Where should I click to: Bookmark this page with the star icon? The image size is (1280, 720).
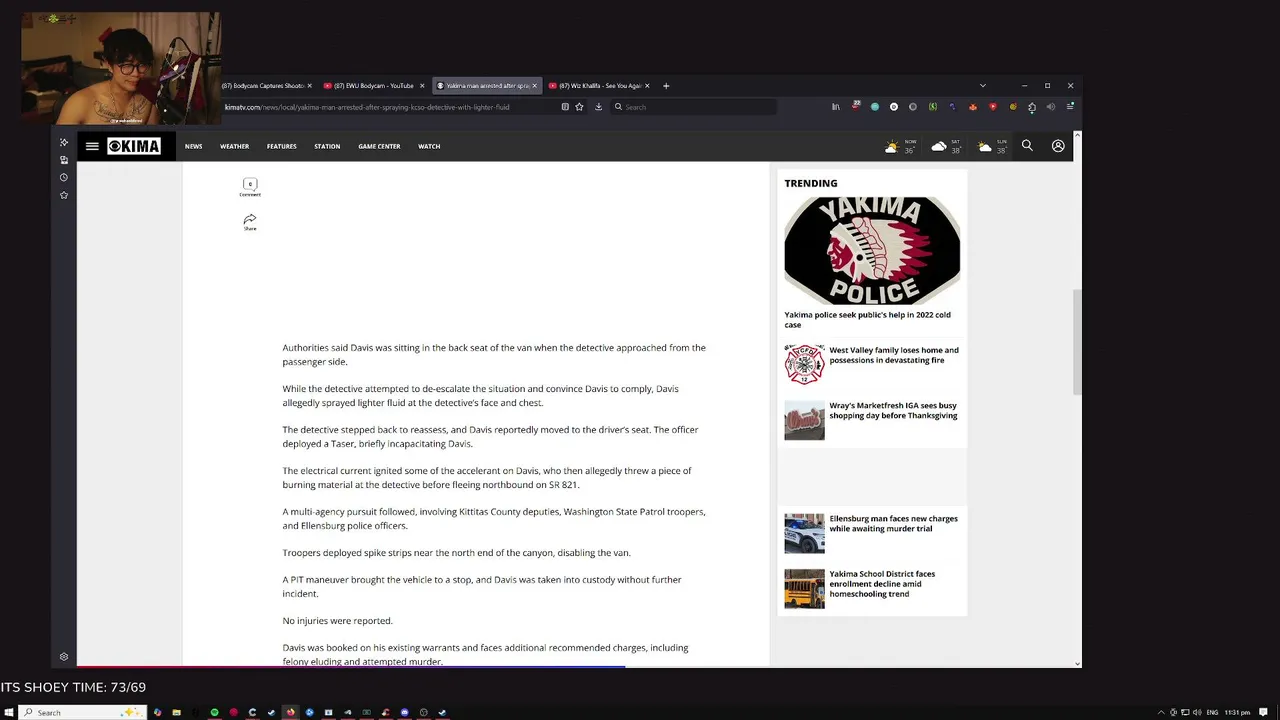[x=579, y=107]
